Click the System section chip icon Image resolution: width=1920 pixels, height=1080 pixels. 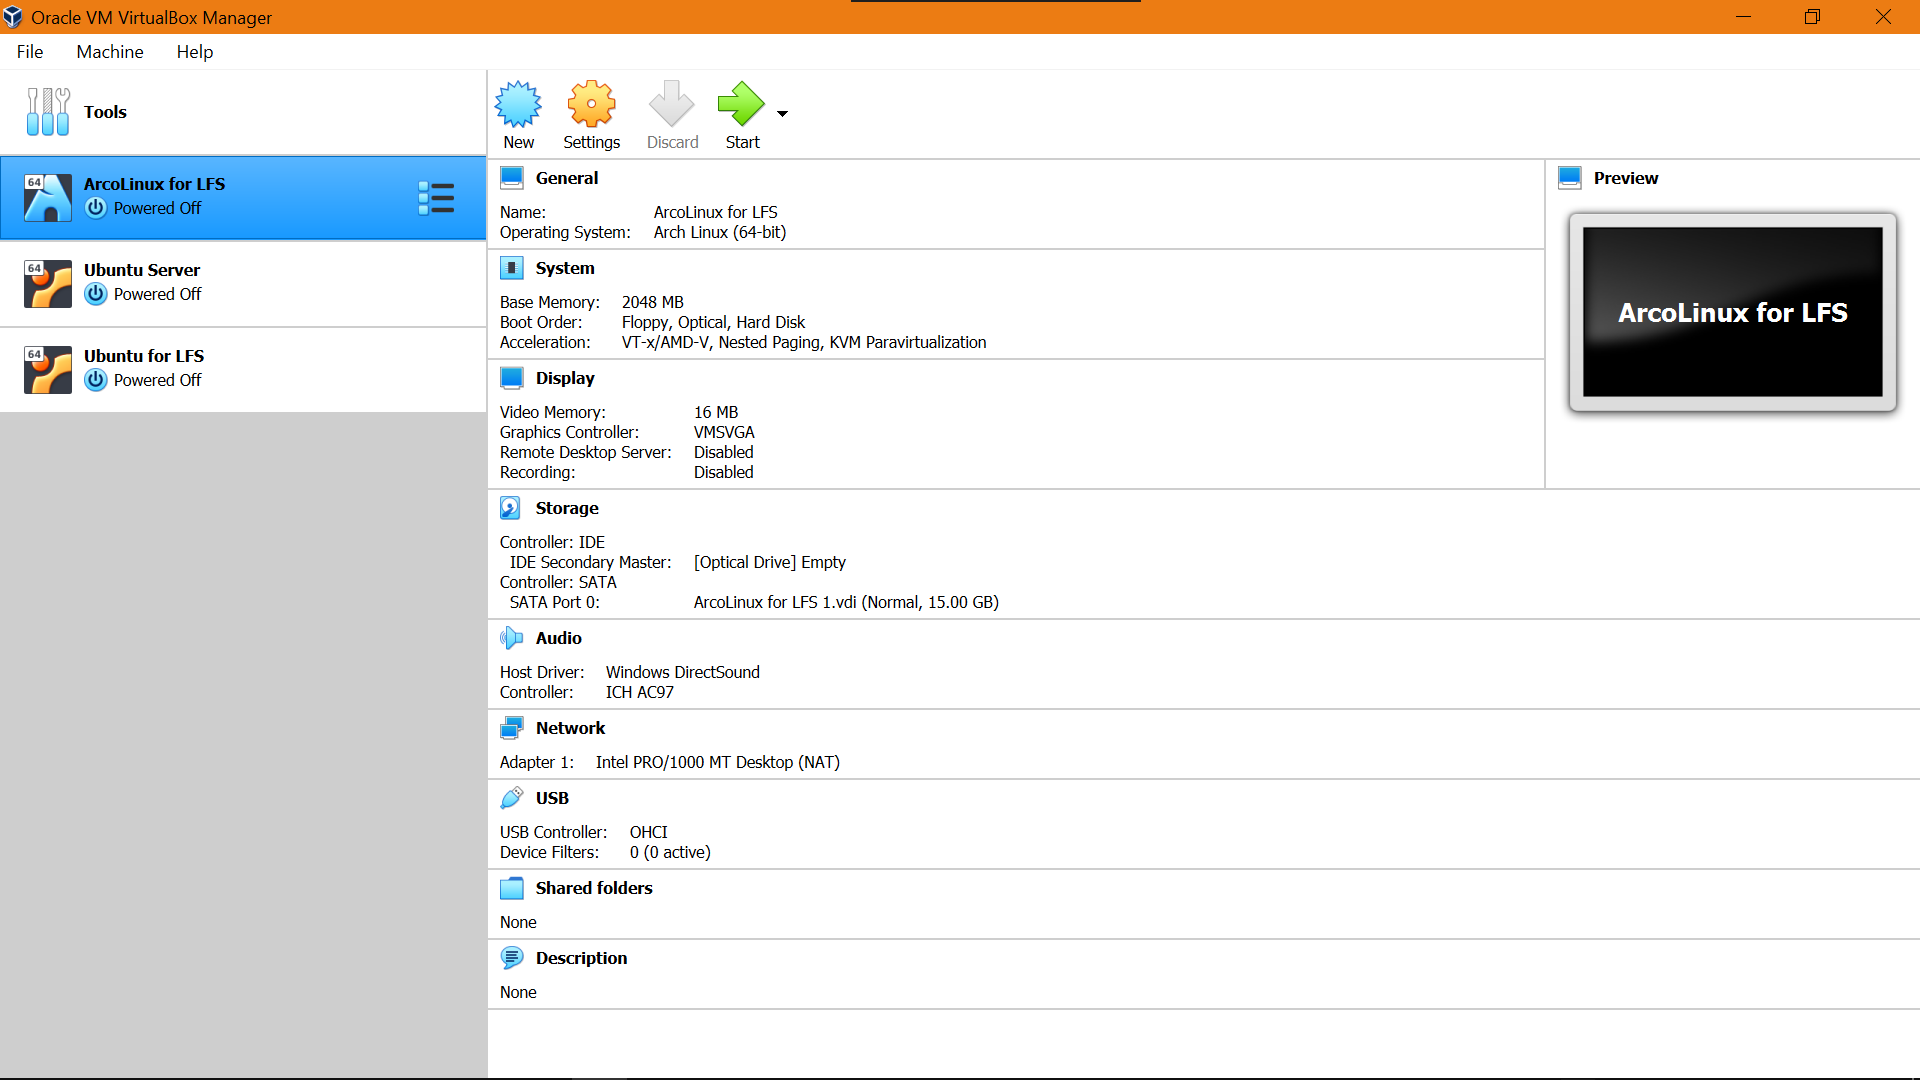(x=512, y=268)
